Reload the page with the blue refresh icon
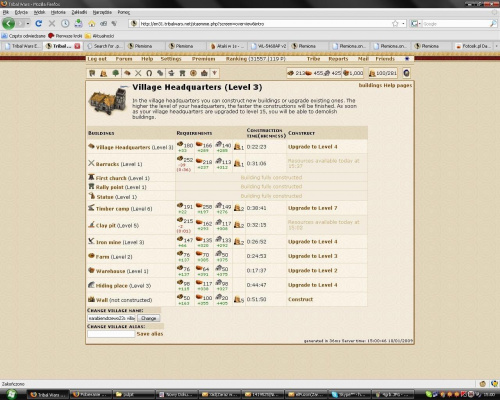500x400 pixels. pos(39,24)
